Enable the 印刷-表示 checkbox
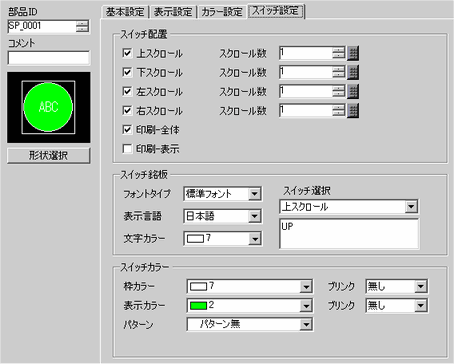 coord(127,148)
